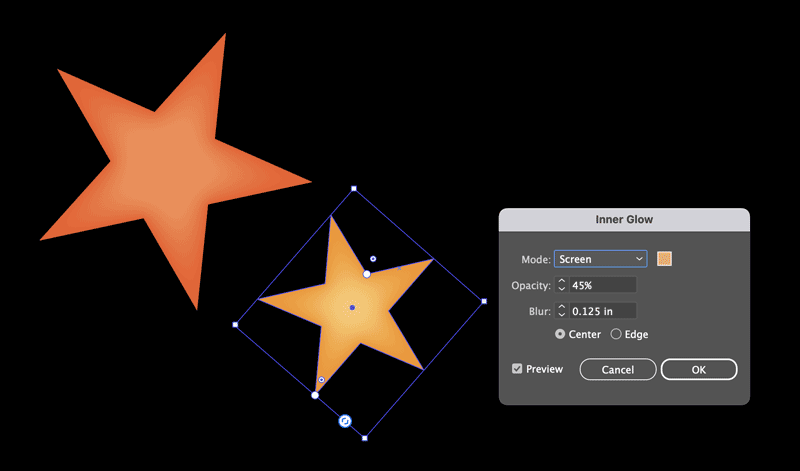The image size is (800, 471).
Task: Click the Opacity stepper arrows
Action: (x=562, y=285)
